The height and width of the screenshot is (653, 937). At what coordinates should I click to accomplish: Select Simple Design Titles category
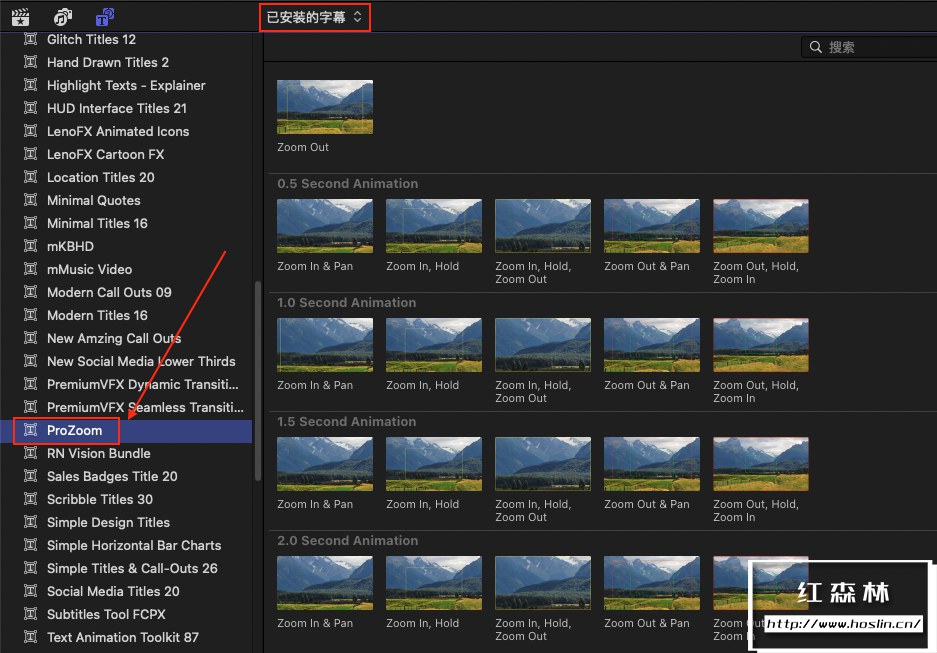(126, 522)
